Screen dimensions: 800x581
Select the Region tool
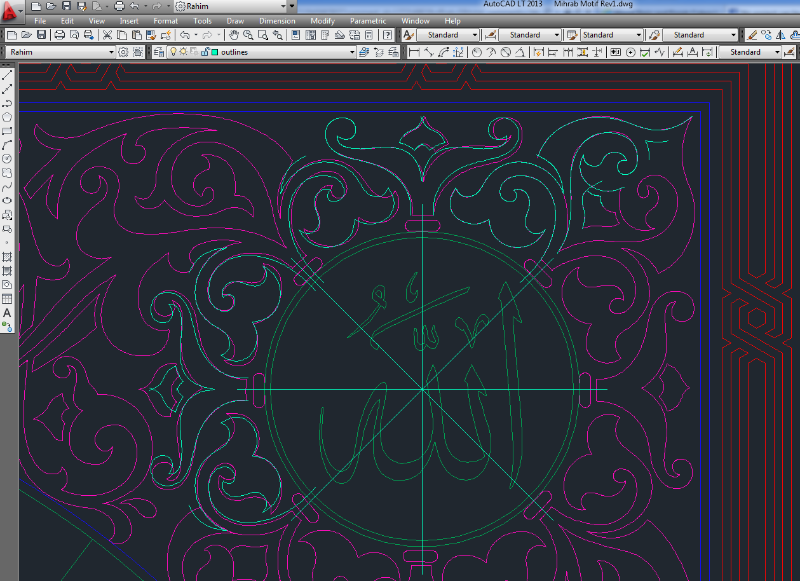pos(7,285)
